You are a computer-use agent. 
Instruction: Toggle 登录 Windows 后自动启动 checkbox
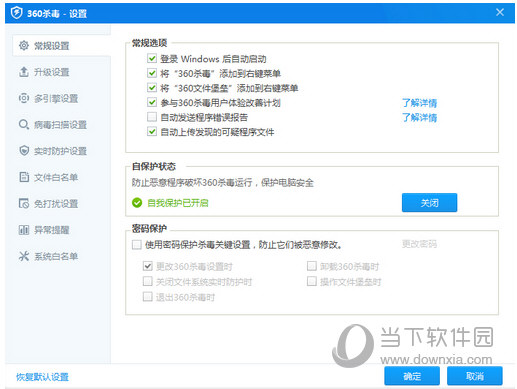tap(152, 58)
